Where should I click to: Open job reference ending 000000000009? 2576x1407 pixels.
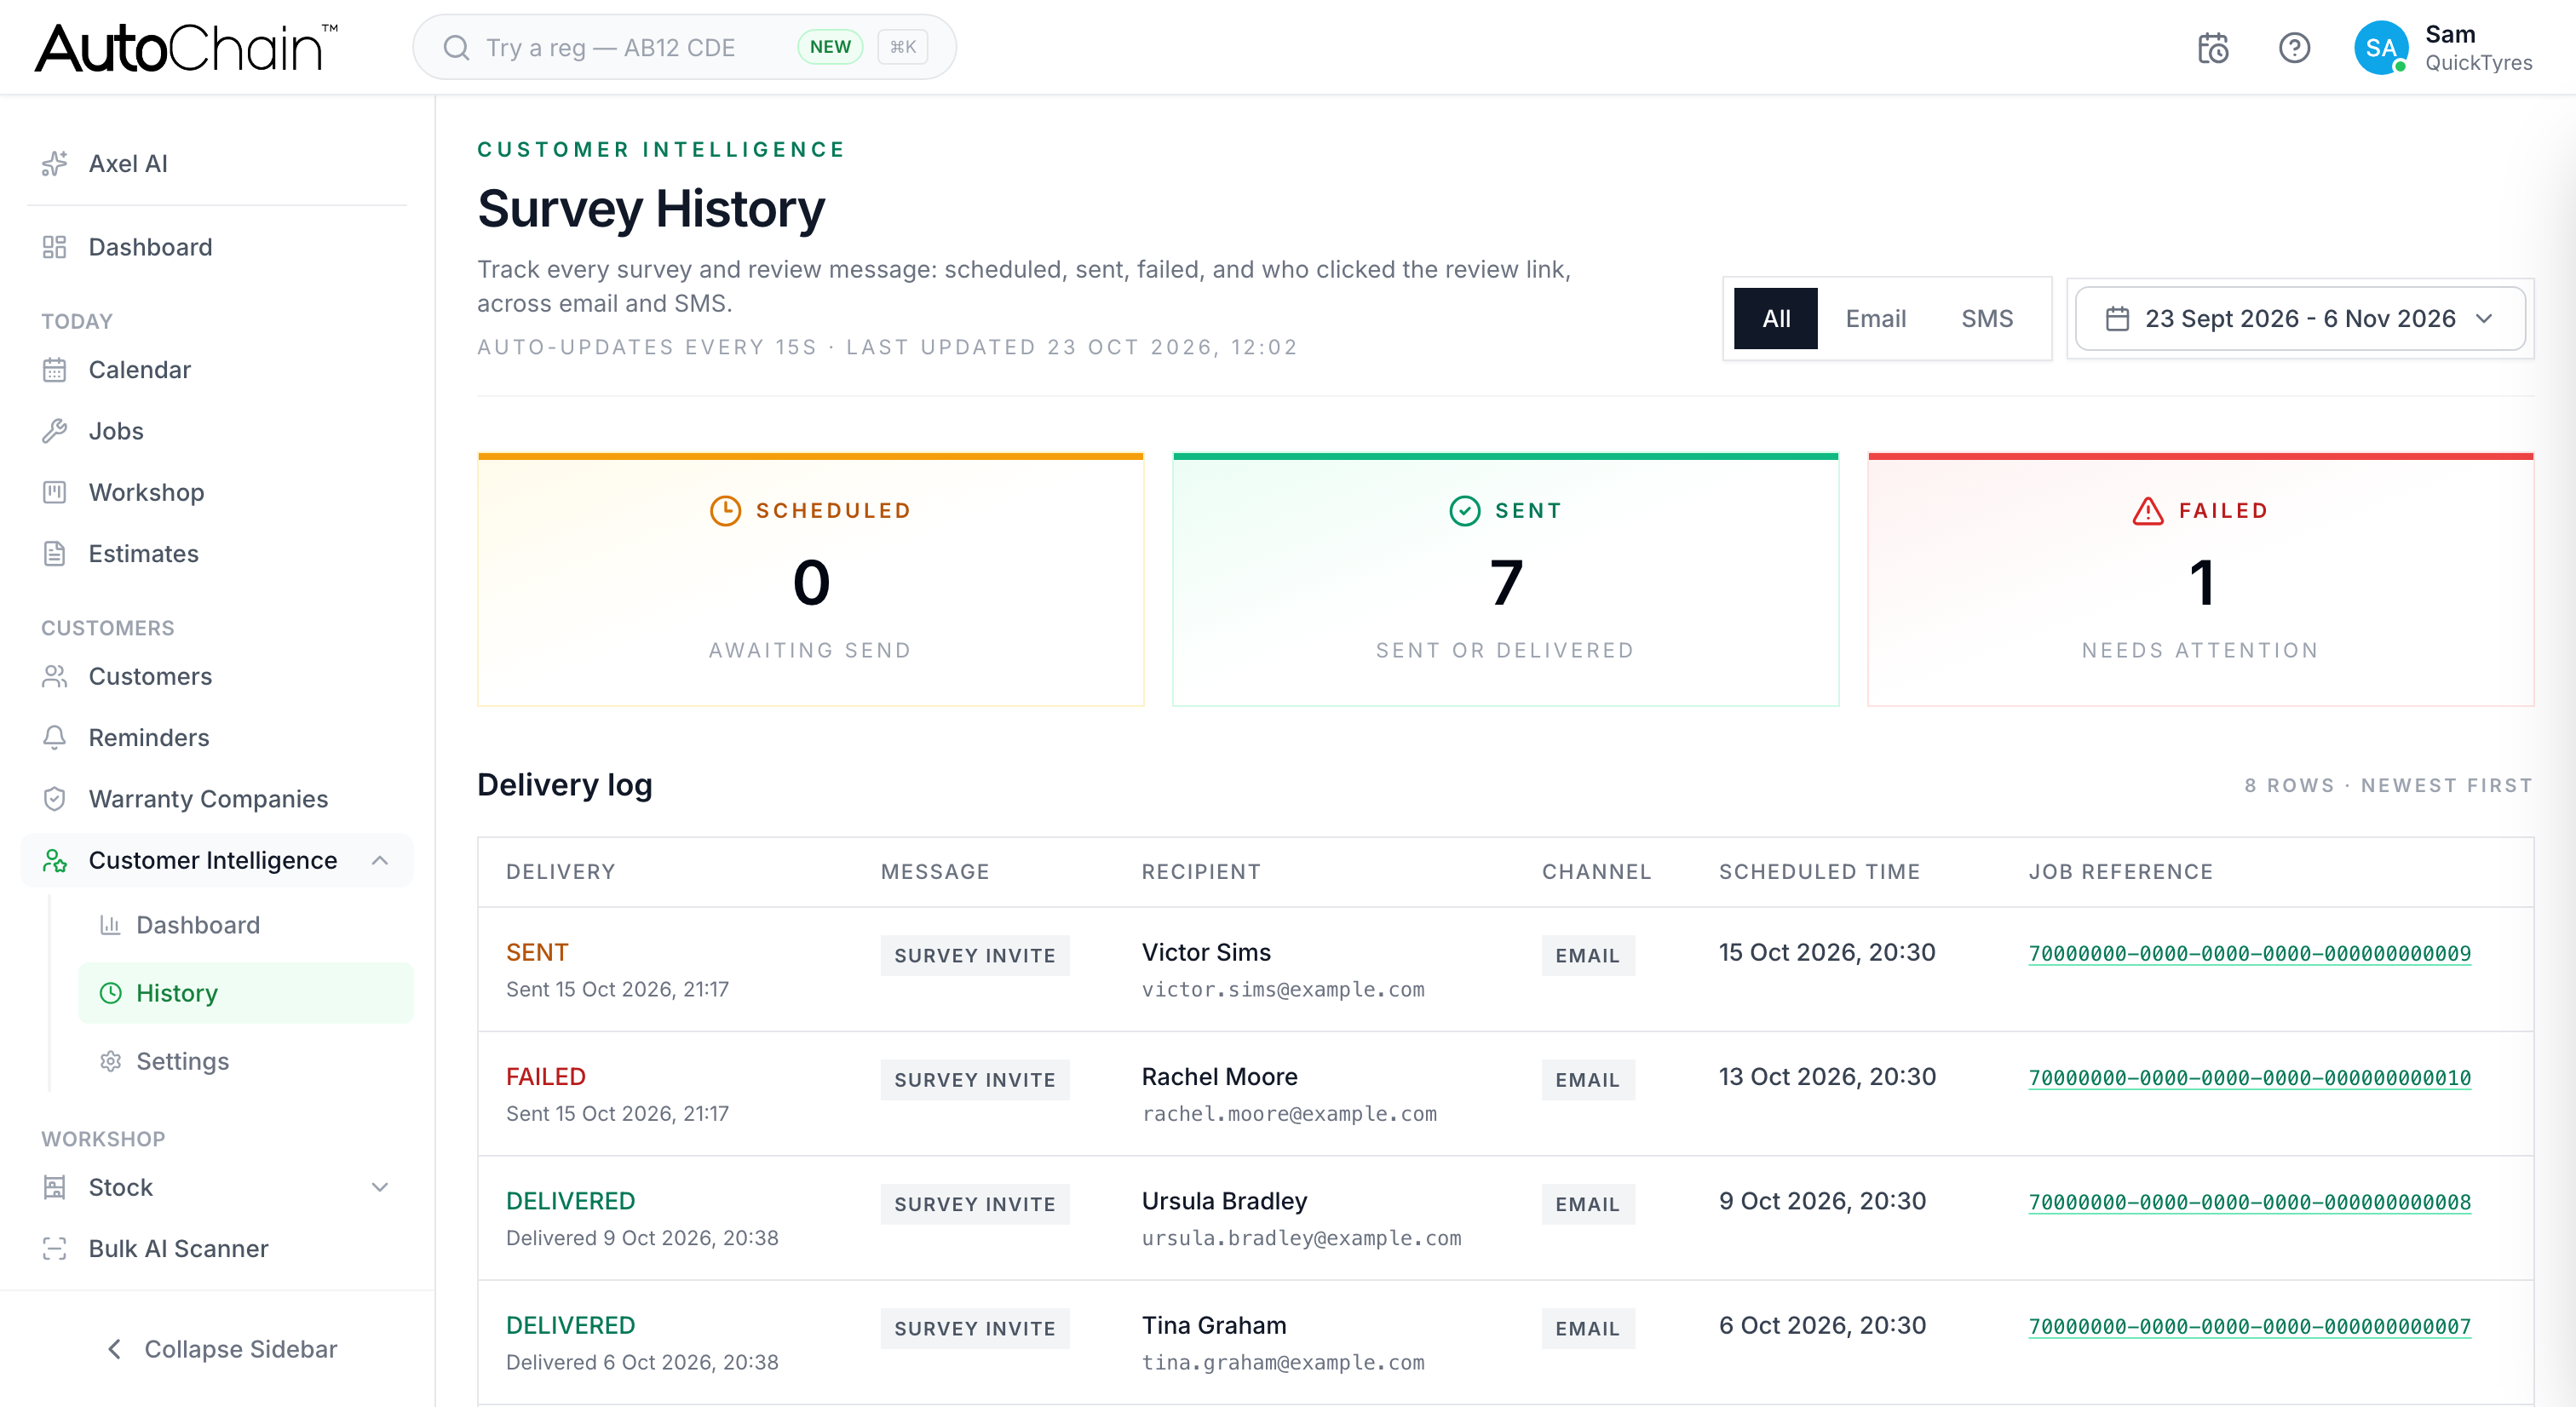[2249, 953]
